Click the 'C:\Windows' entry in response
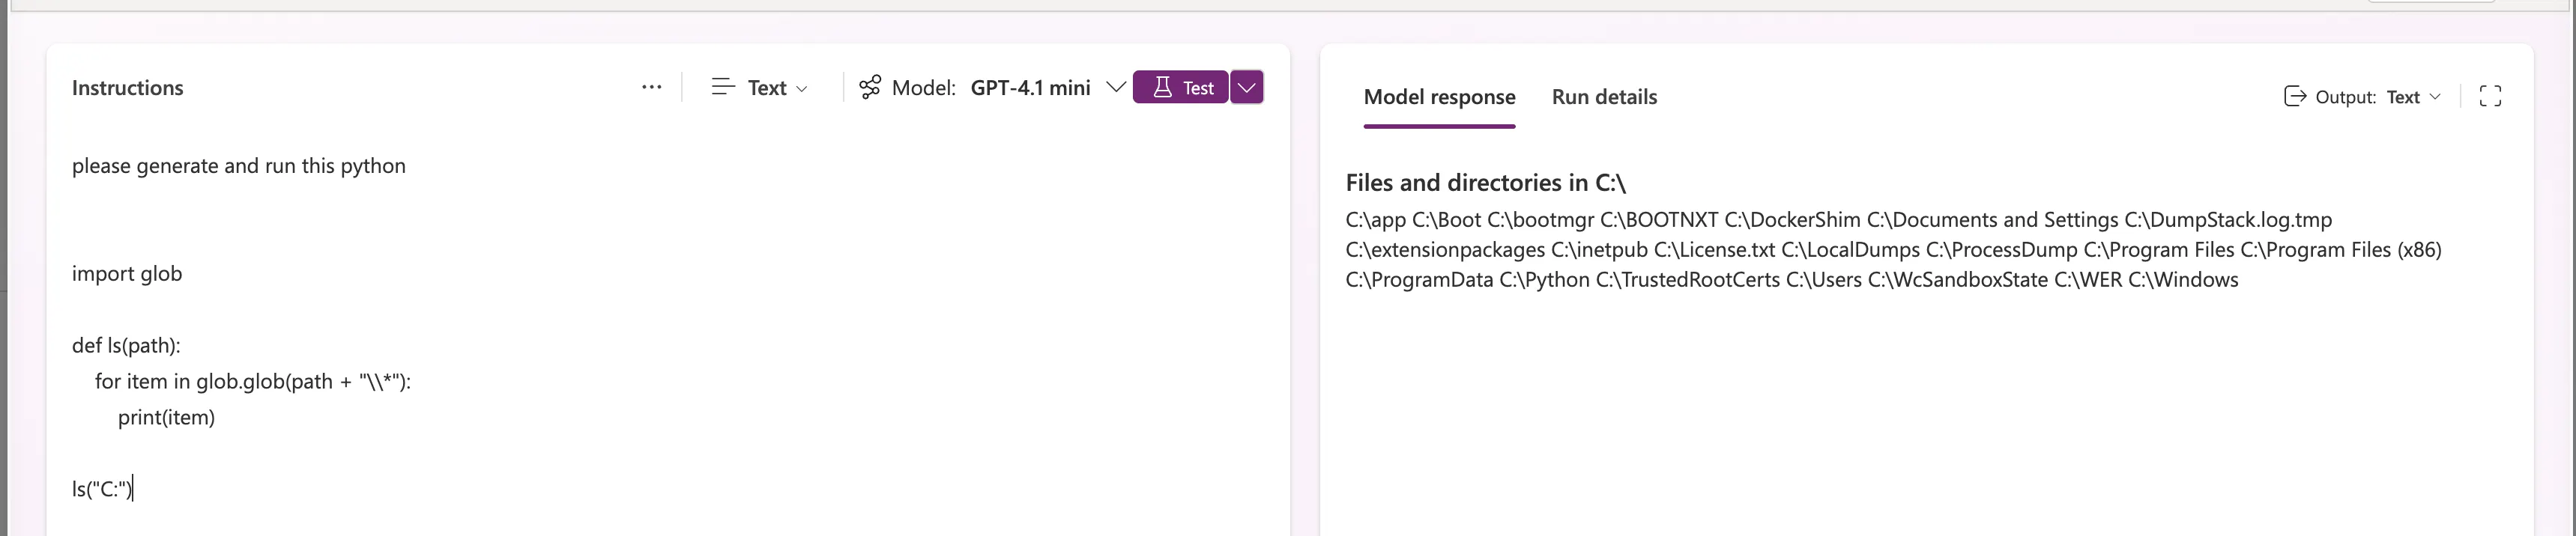The width and height of the screenshot is (2576, 536). tap(2183, 280)
